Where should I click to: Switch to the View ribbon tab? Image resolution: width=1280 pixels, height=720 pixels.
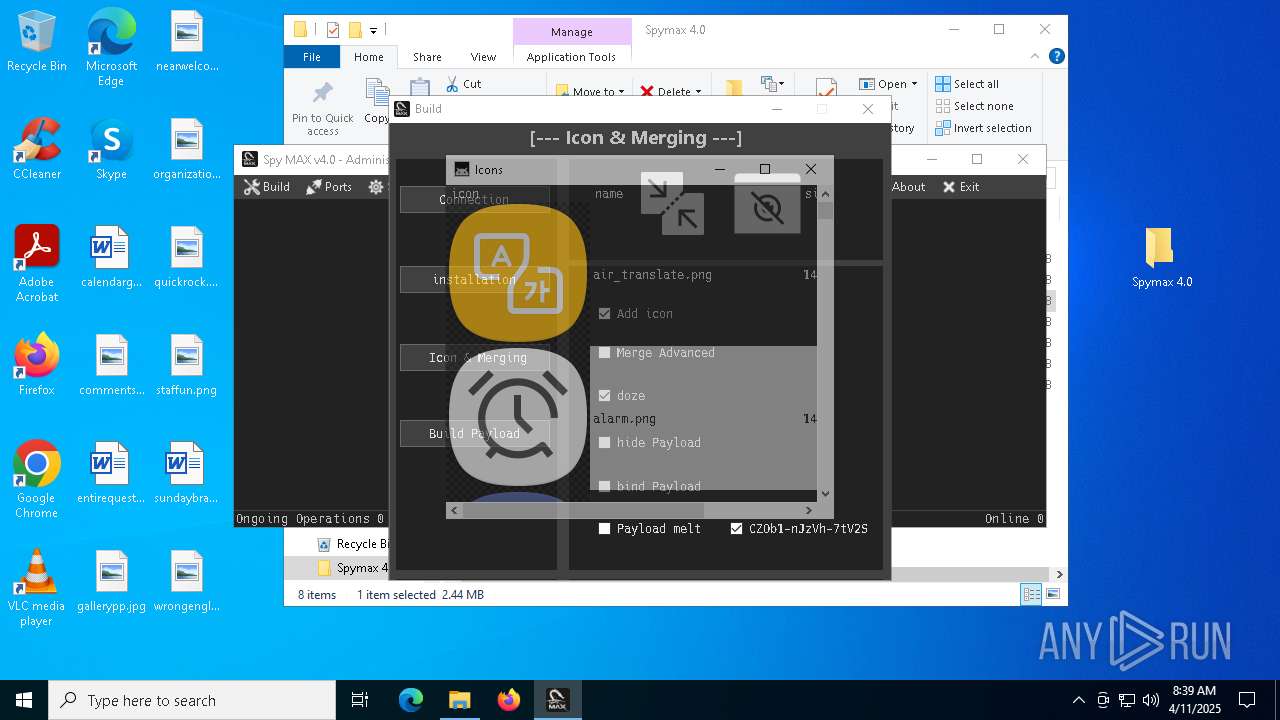tap(483, 57)
